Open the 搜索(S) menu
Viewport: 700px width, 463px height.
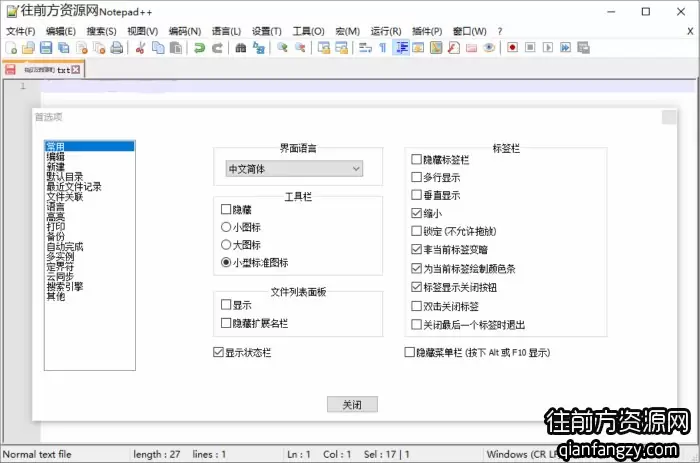pyautogui.click(x=101, y=31)
